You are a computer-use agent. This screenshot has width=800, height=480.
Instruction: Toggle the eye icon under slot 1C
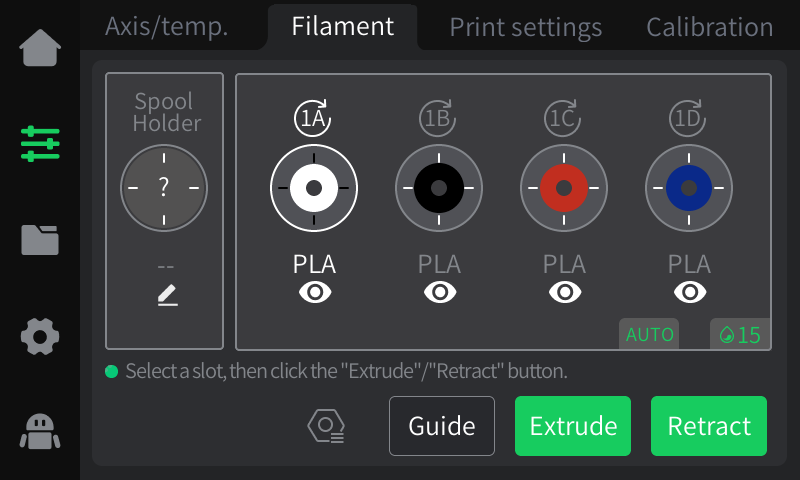click(x=564, y=292)
